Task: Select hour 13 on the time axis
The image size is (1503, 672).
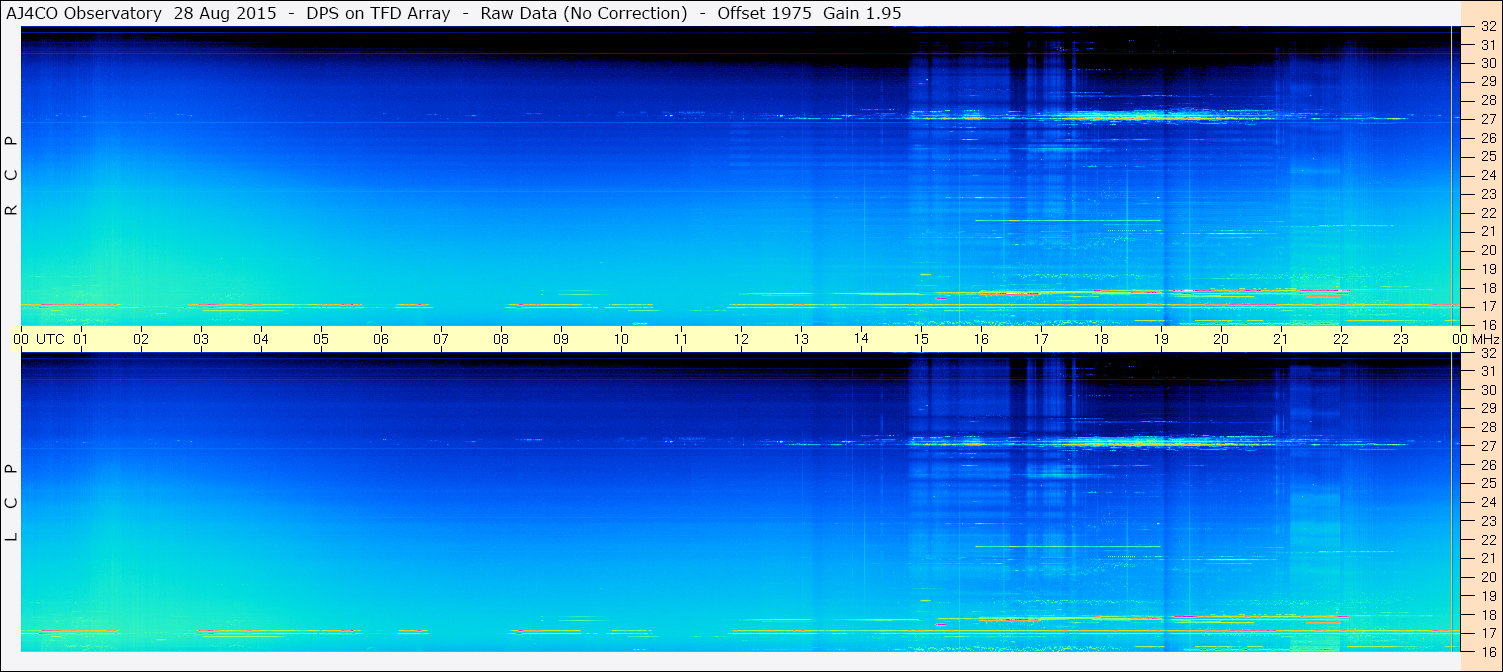Action: pyautogui.click(x=801, y=339)
